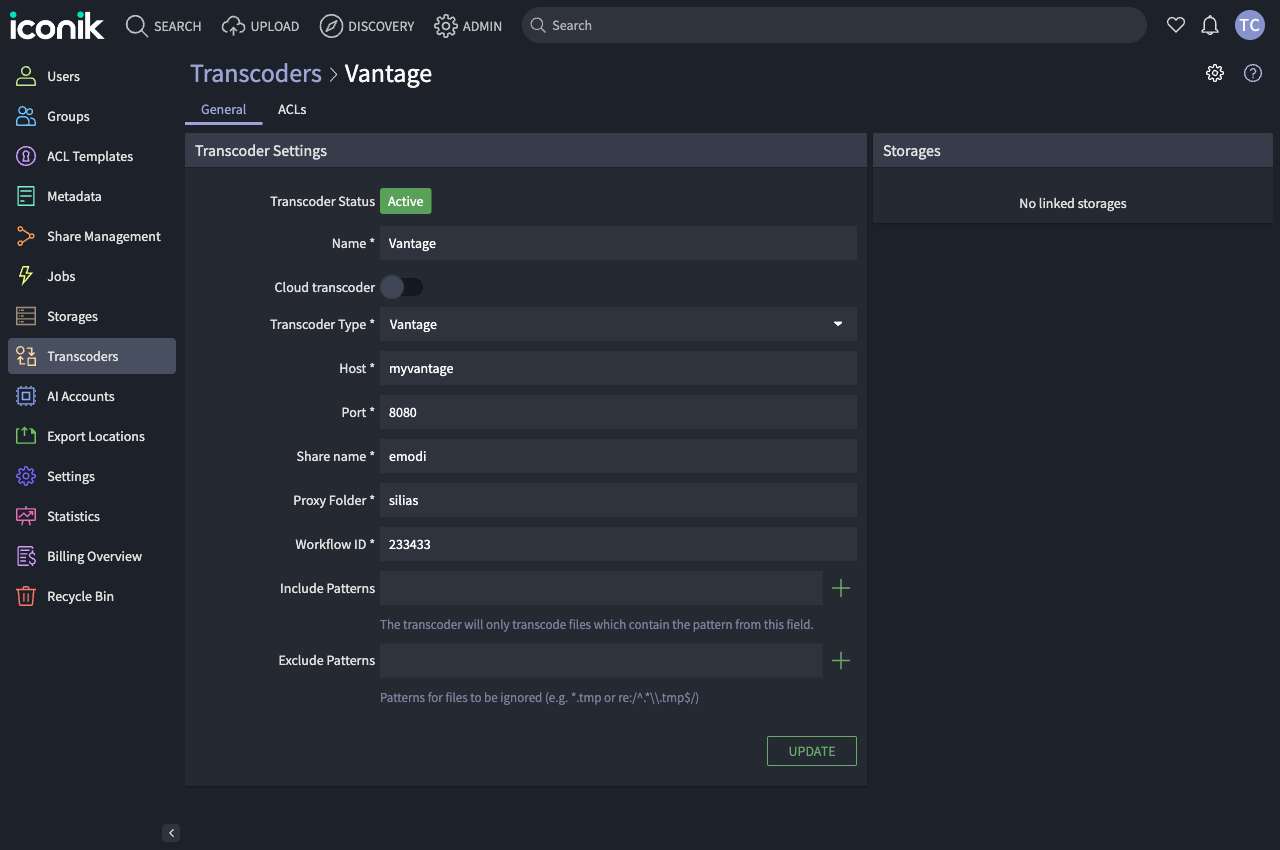This screenshot has width=1280, height=850.
Task: Click inside the Workflow ID field
Action: (x=617, y=544)
